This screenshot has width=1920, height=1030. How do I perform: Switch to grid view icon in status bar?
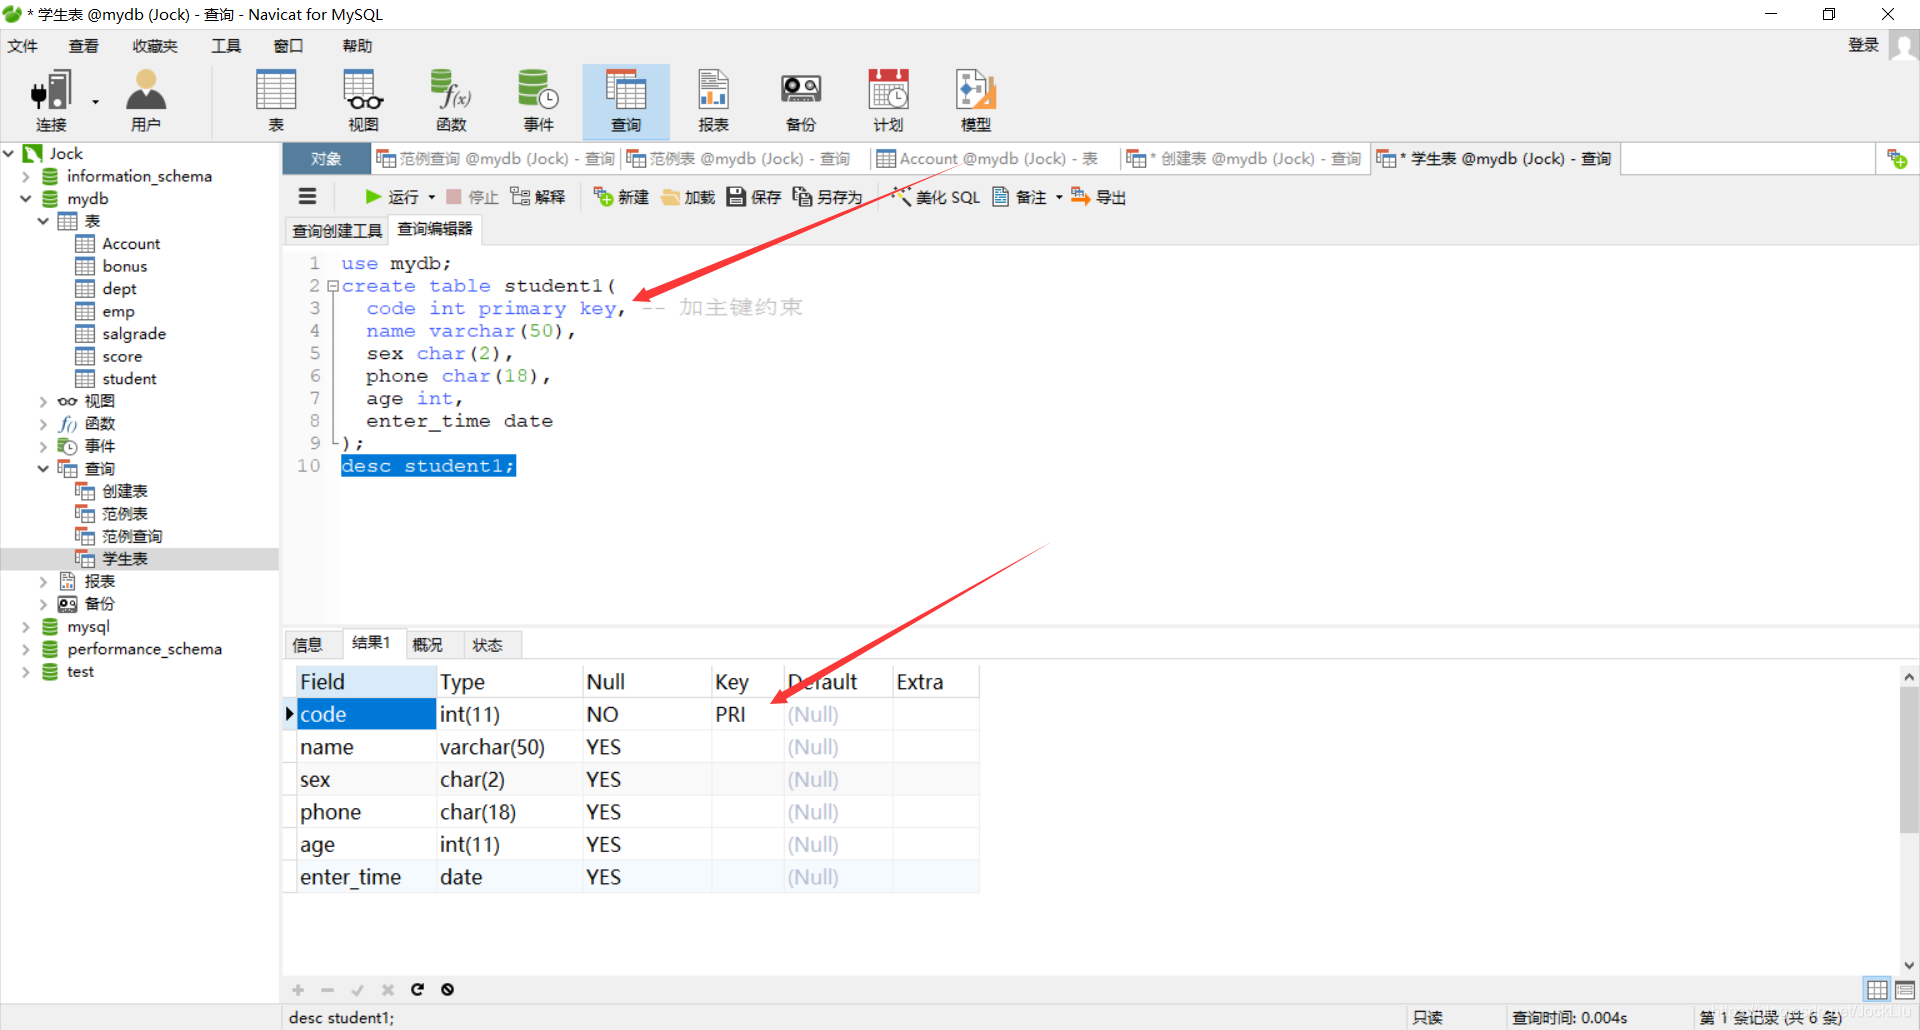tap(1877, 989)
